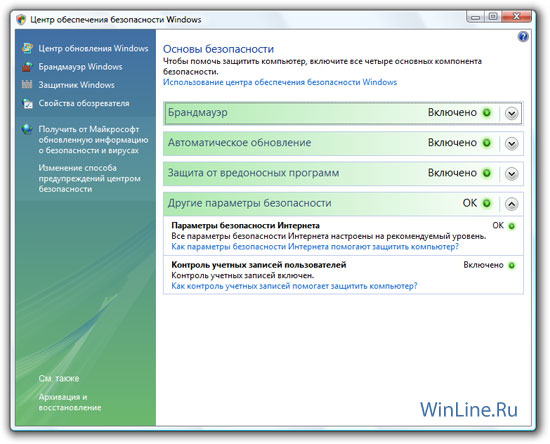Click Изменение способа предупреждений центром безопасности
The width and height of the screenshot is (550, 444).
pyautogui.click(x=89, y=178)
